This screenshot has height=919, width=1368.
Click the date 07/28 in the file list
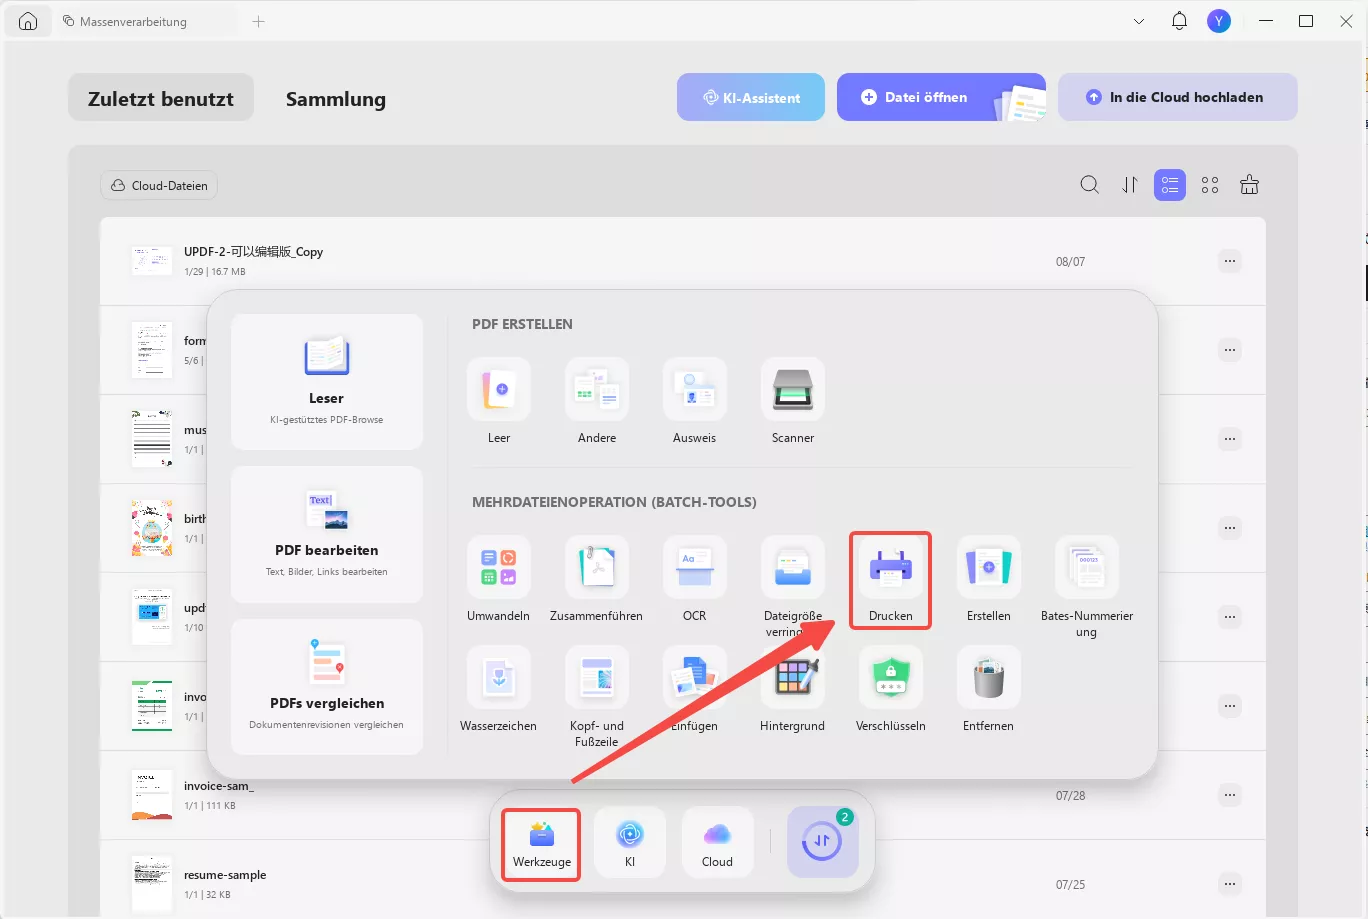(x=1070, y=796)
